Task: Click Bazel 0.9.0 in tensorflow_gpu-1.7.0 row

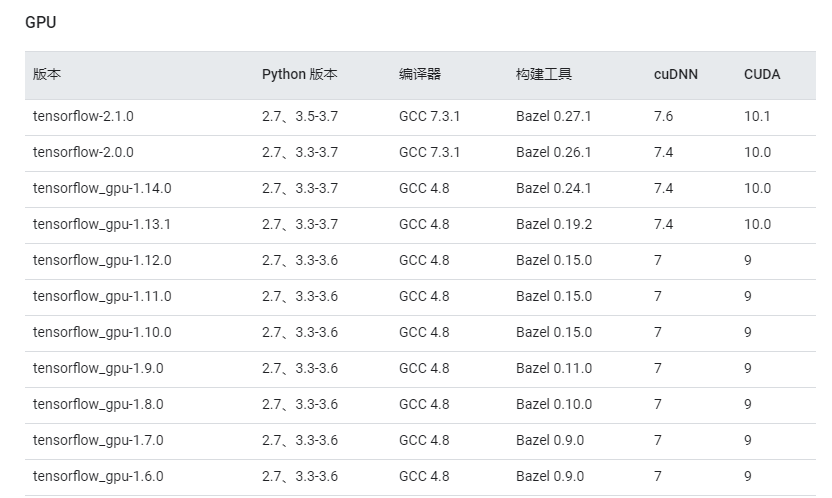Action: 550,441
